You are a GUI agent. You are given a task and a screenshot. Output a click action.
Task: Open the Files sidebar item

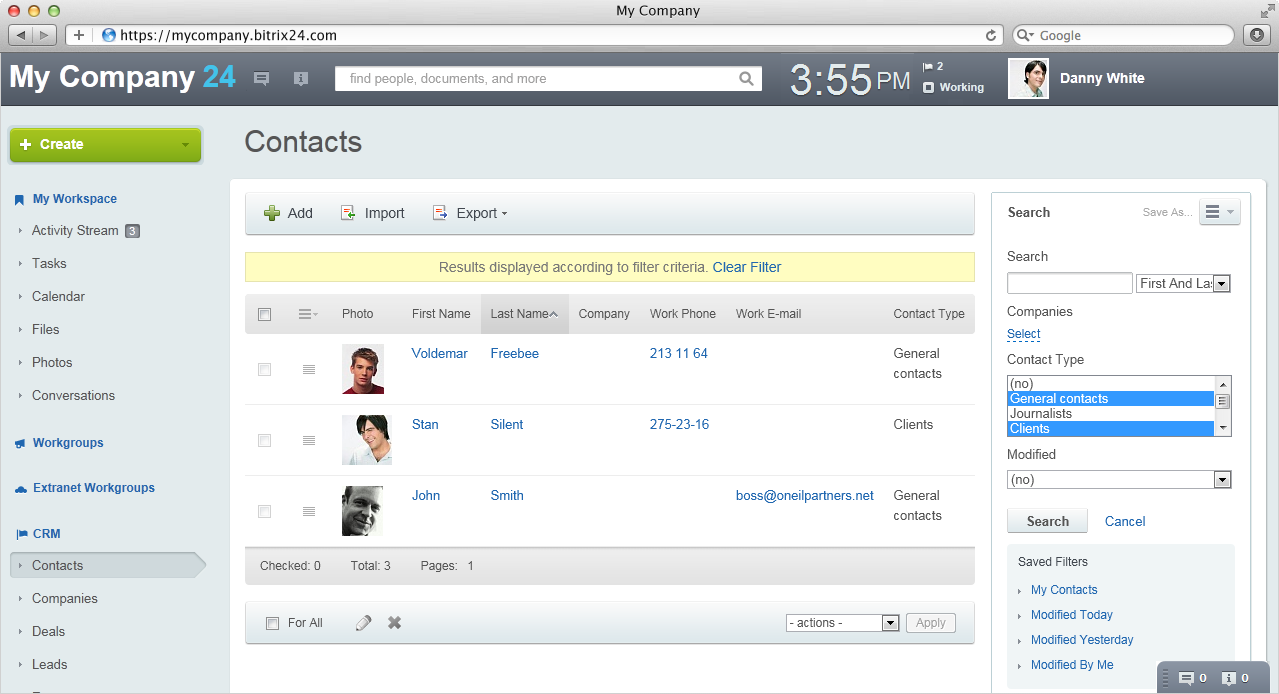pyautogui.click(x=45, y=329)
